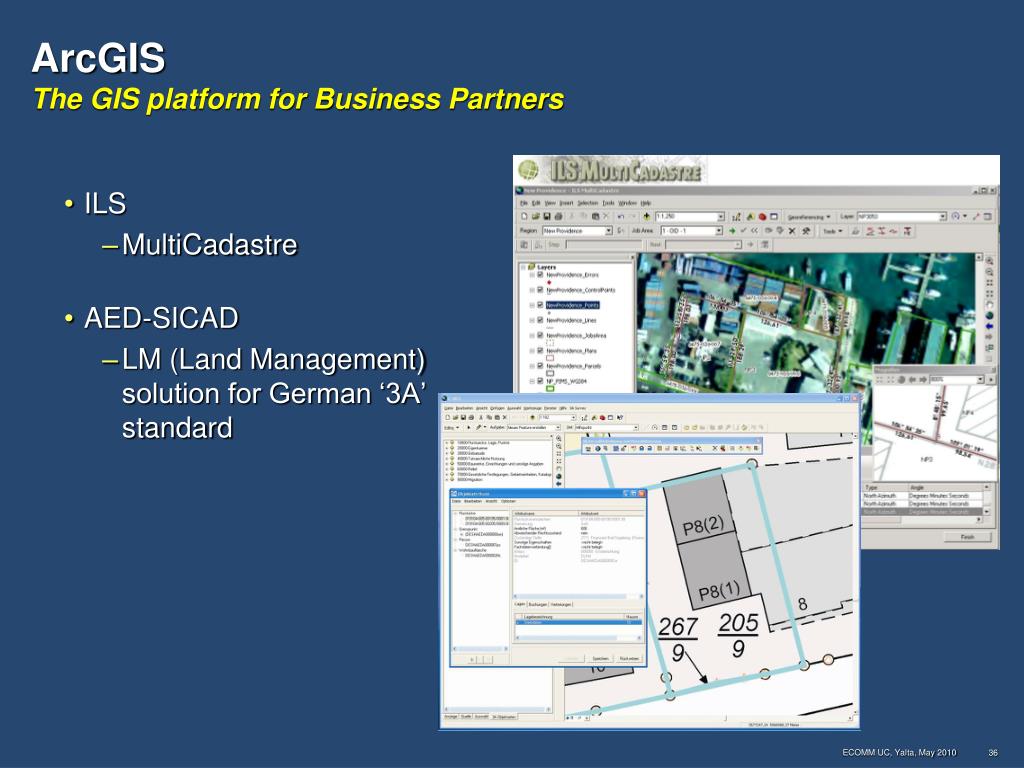Toggle NP_PIMS_WGS84 layer checkbox
The width and height of the screenshot is (1024, 768).
540,381
